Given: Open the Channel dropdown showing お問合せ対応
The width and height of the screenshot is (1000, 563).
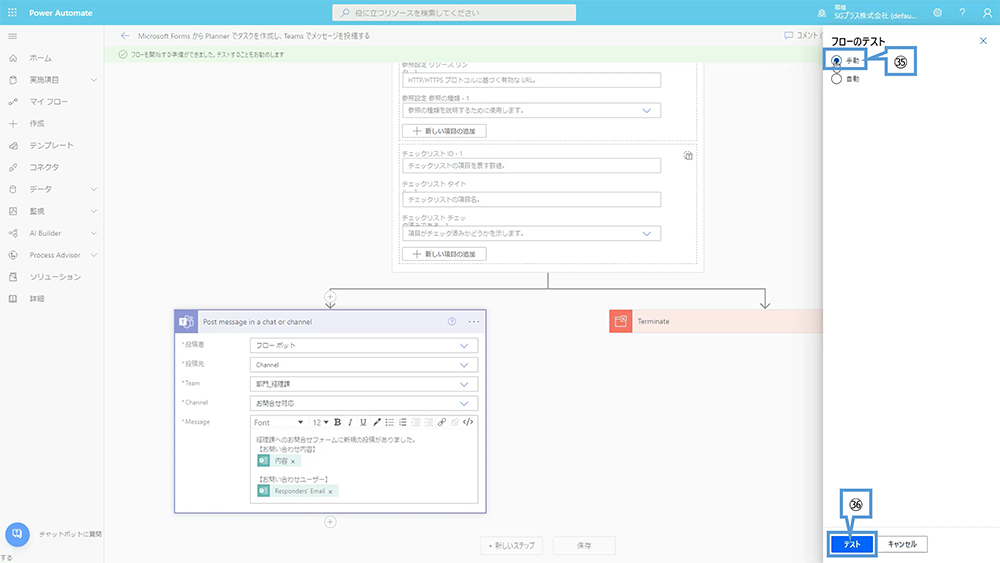Looking at the screenshot, I should tap(364, 404).
